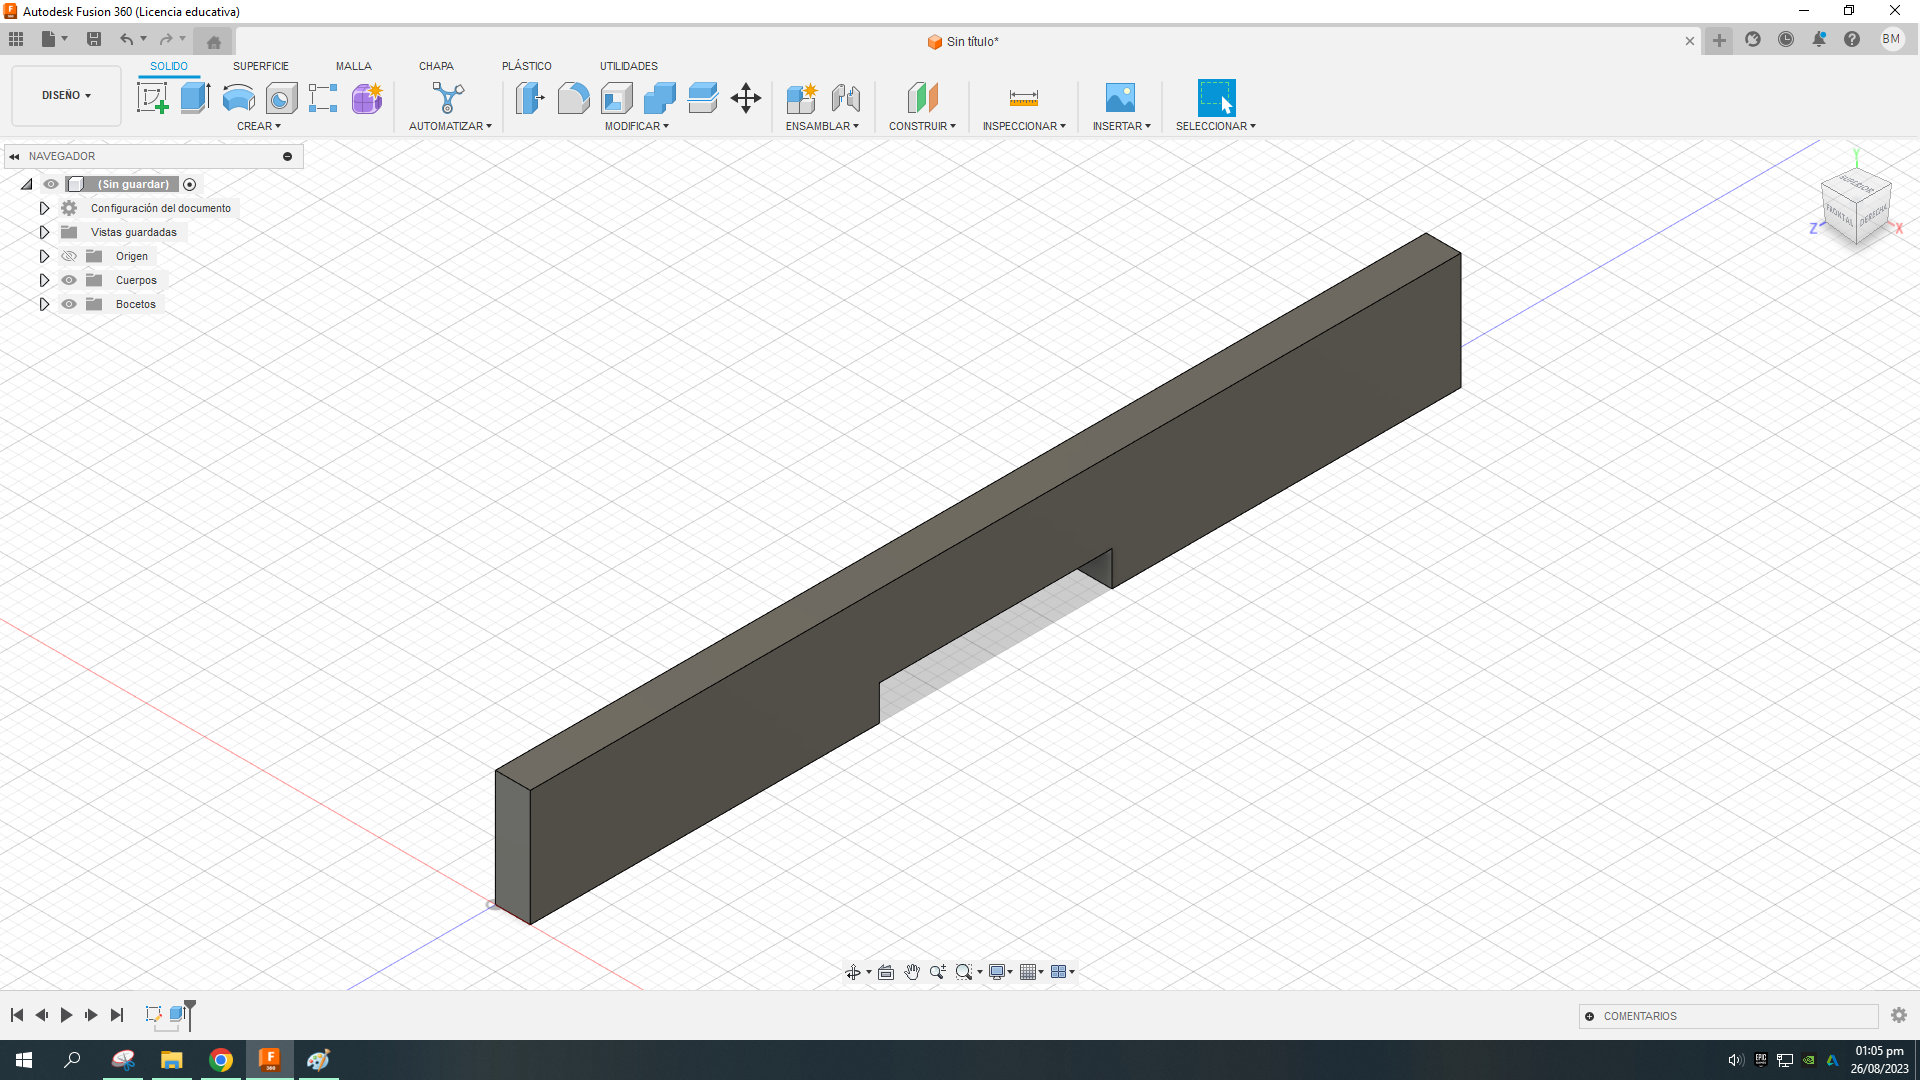Click the Create Sketch tool icon
The height and width of the screenshot is (1082, 1924).
(x=152, y=98)
